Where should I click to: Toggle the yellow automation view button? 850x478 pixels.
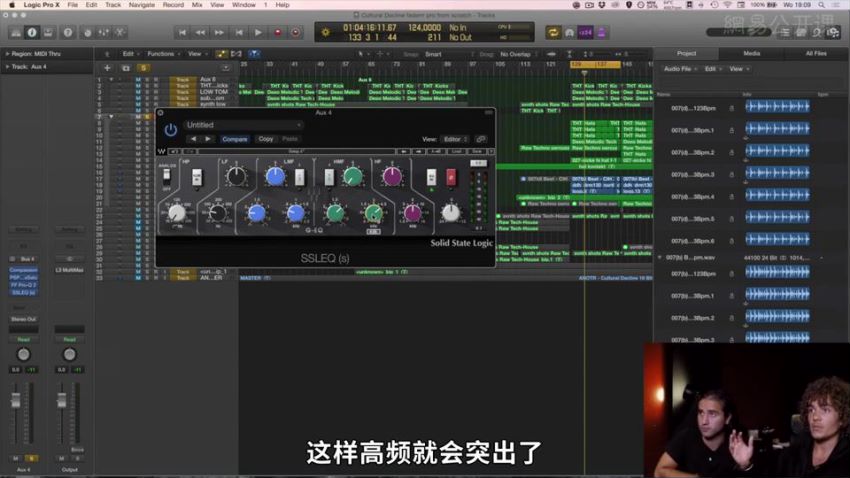(221, 54)
